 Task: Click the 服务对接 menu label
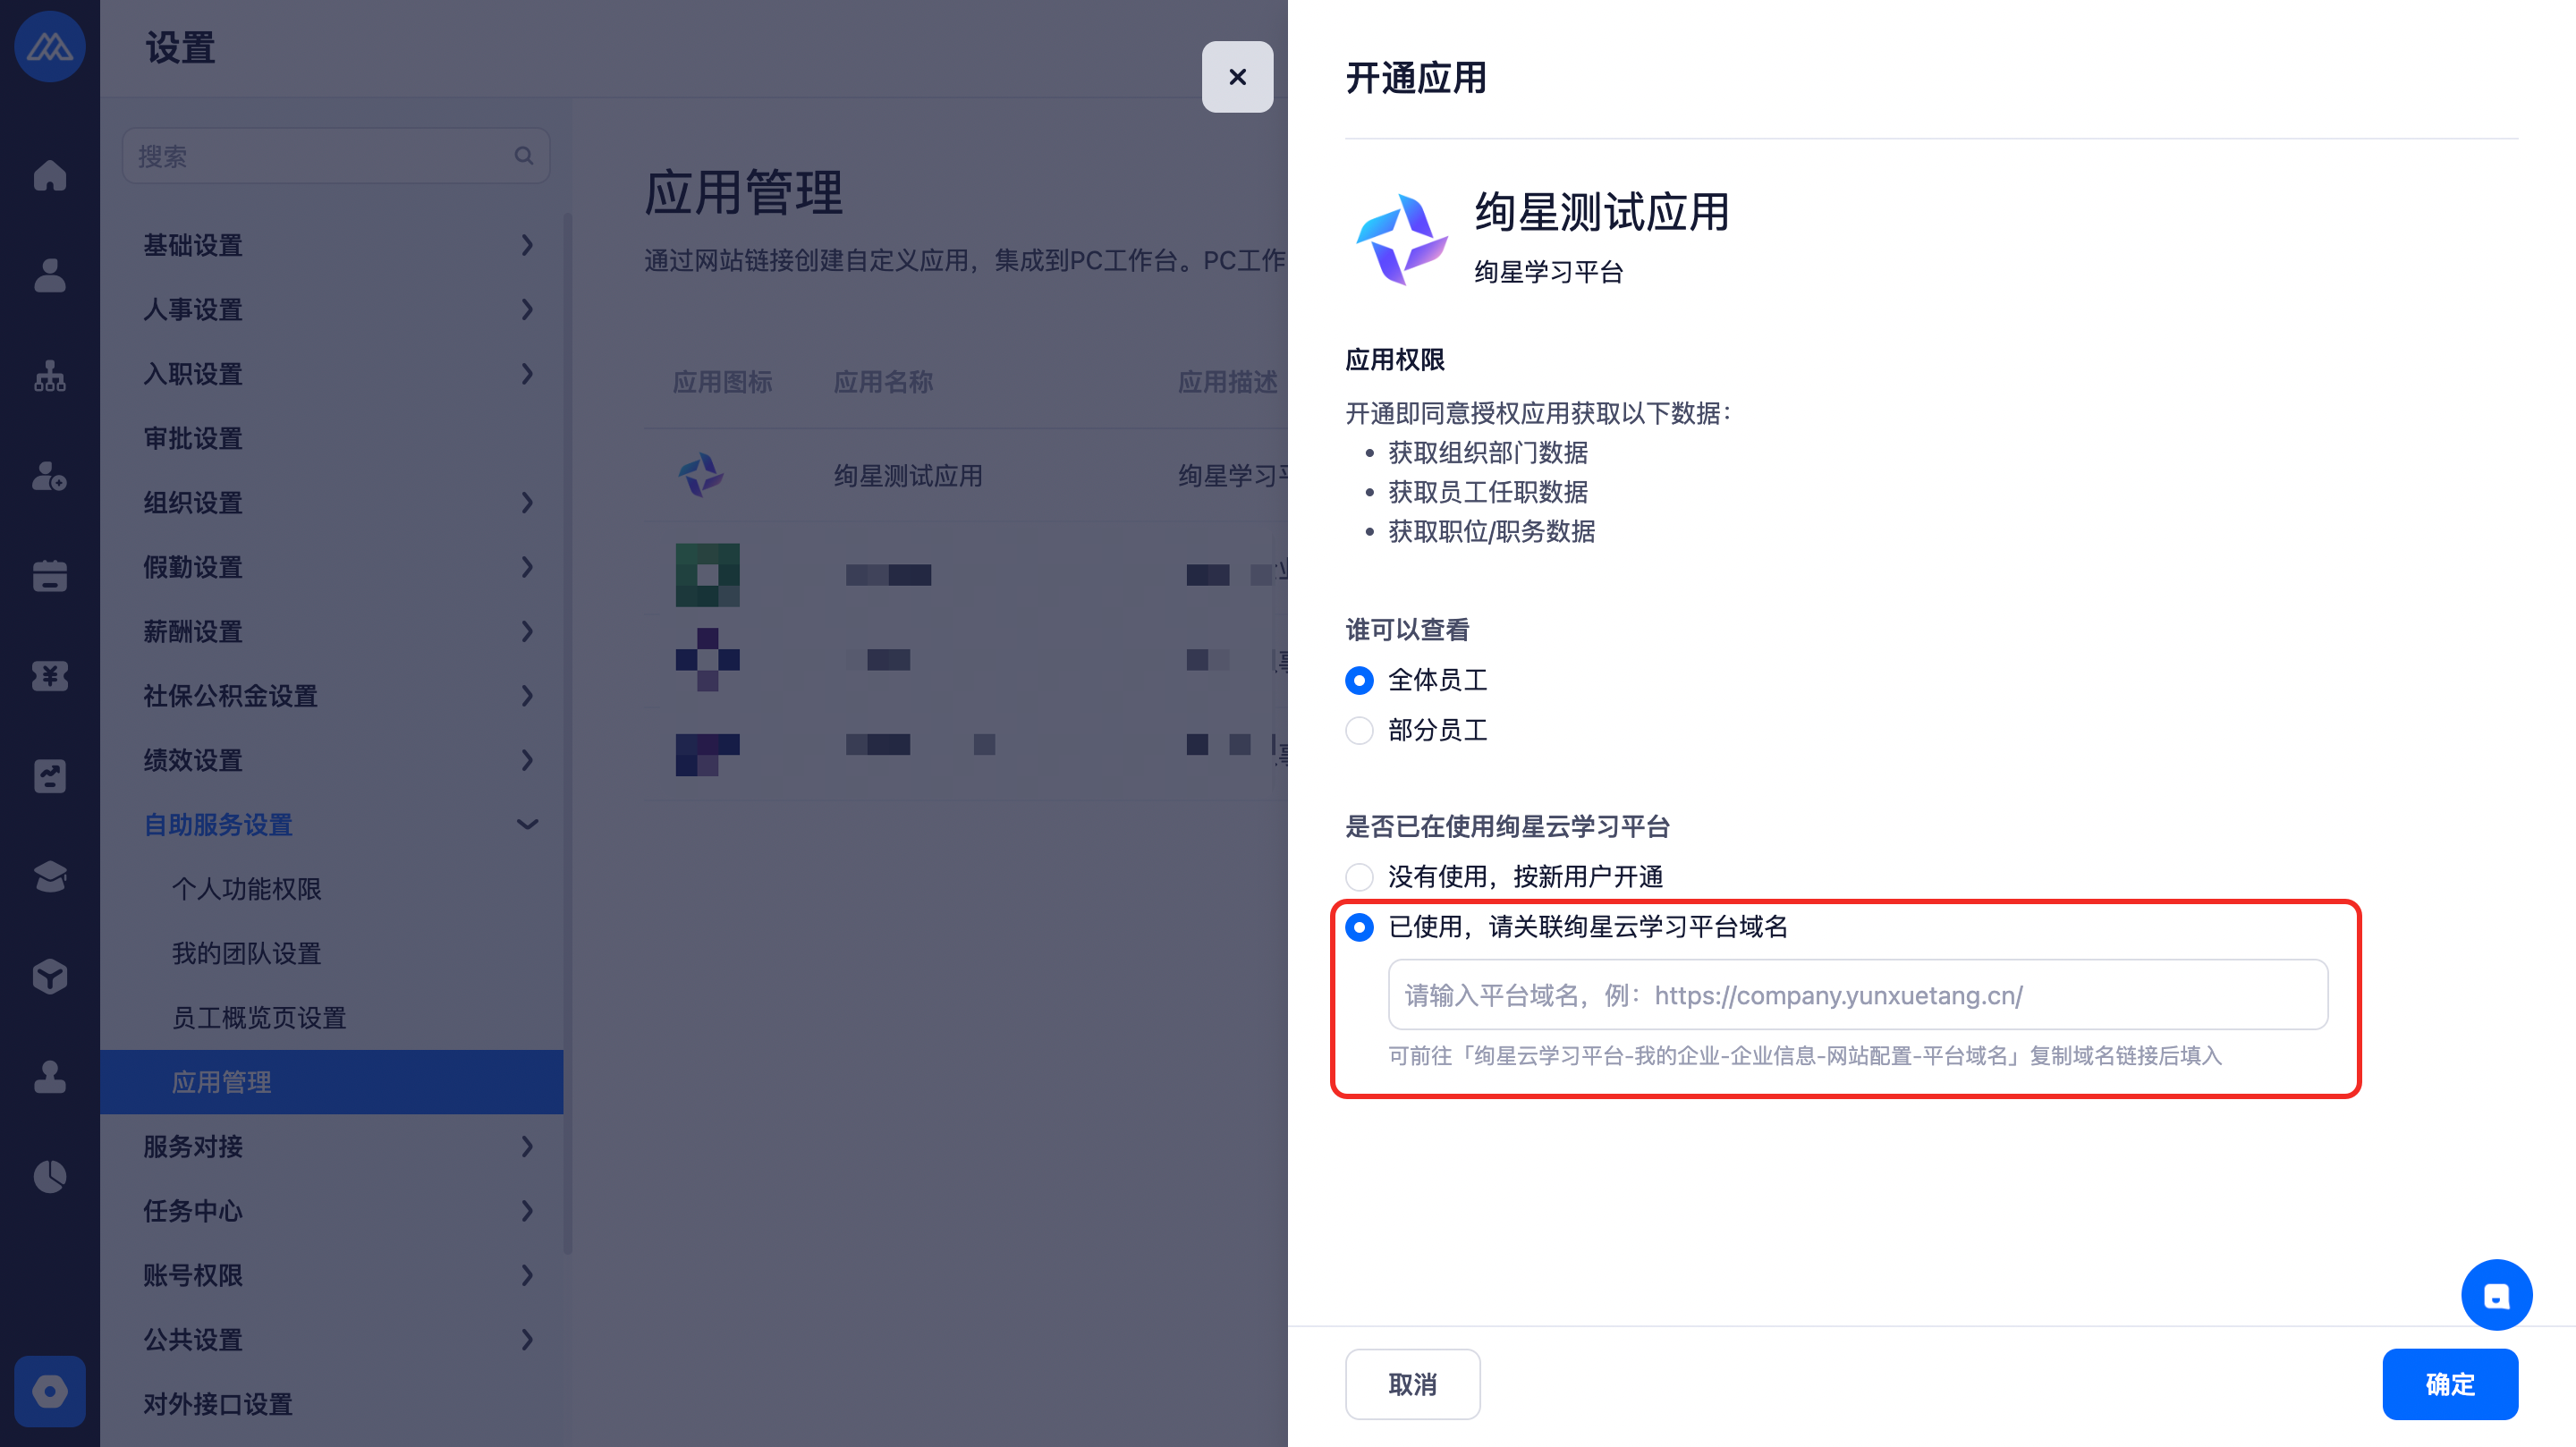point(193,1147)
